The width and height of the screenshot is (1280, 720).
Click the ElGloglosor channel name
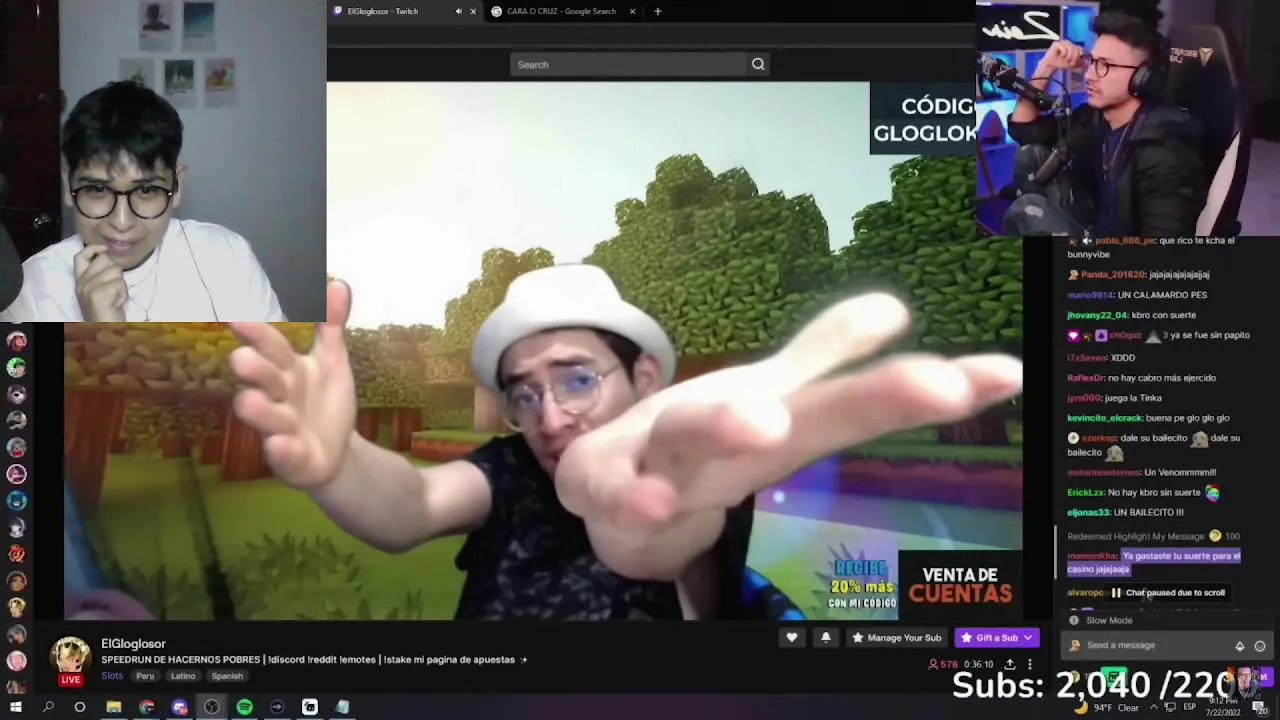click(133, 643)
